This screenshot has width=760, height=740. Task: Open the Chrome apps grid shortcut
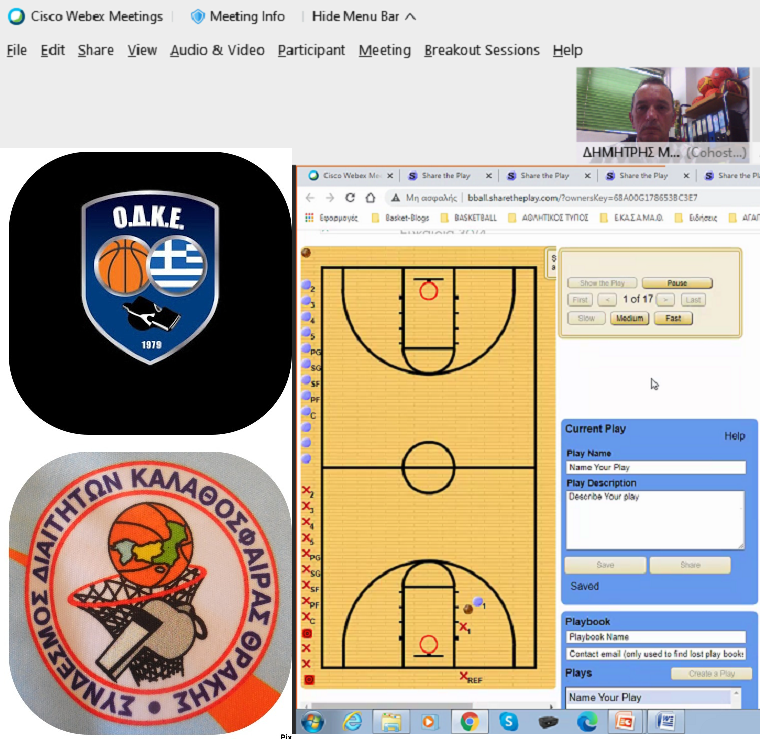309,218
